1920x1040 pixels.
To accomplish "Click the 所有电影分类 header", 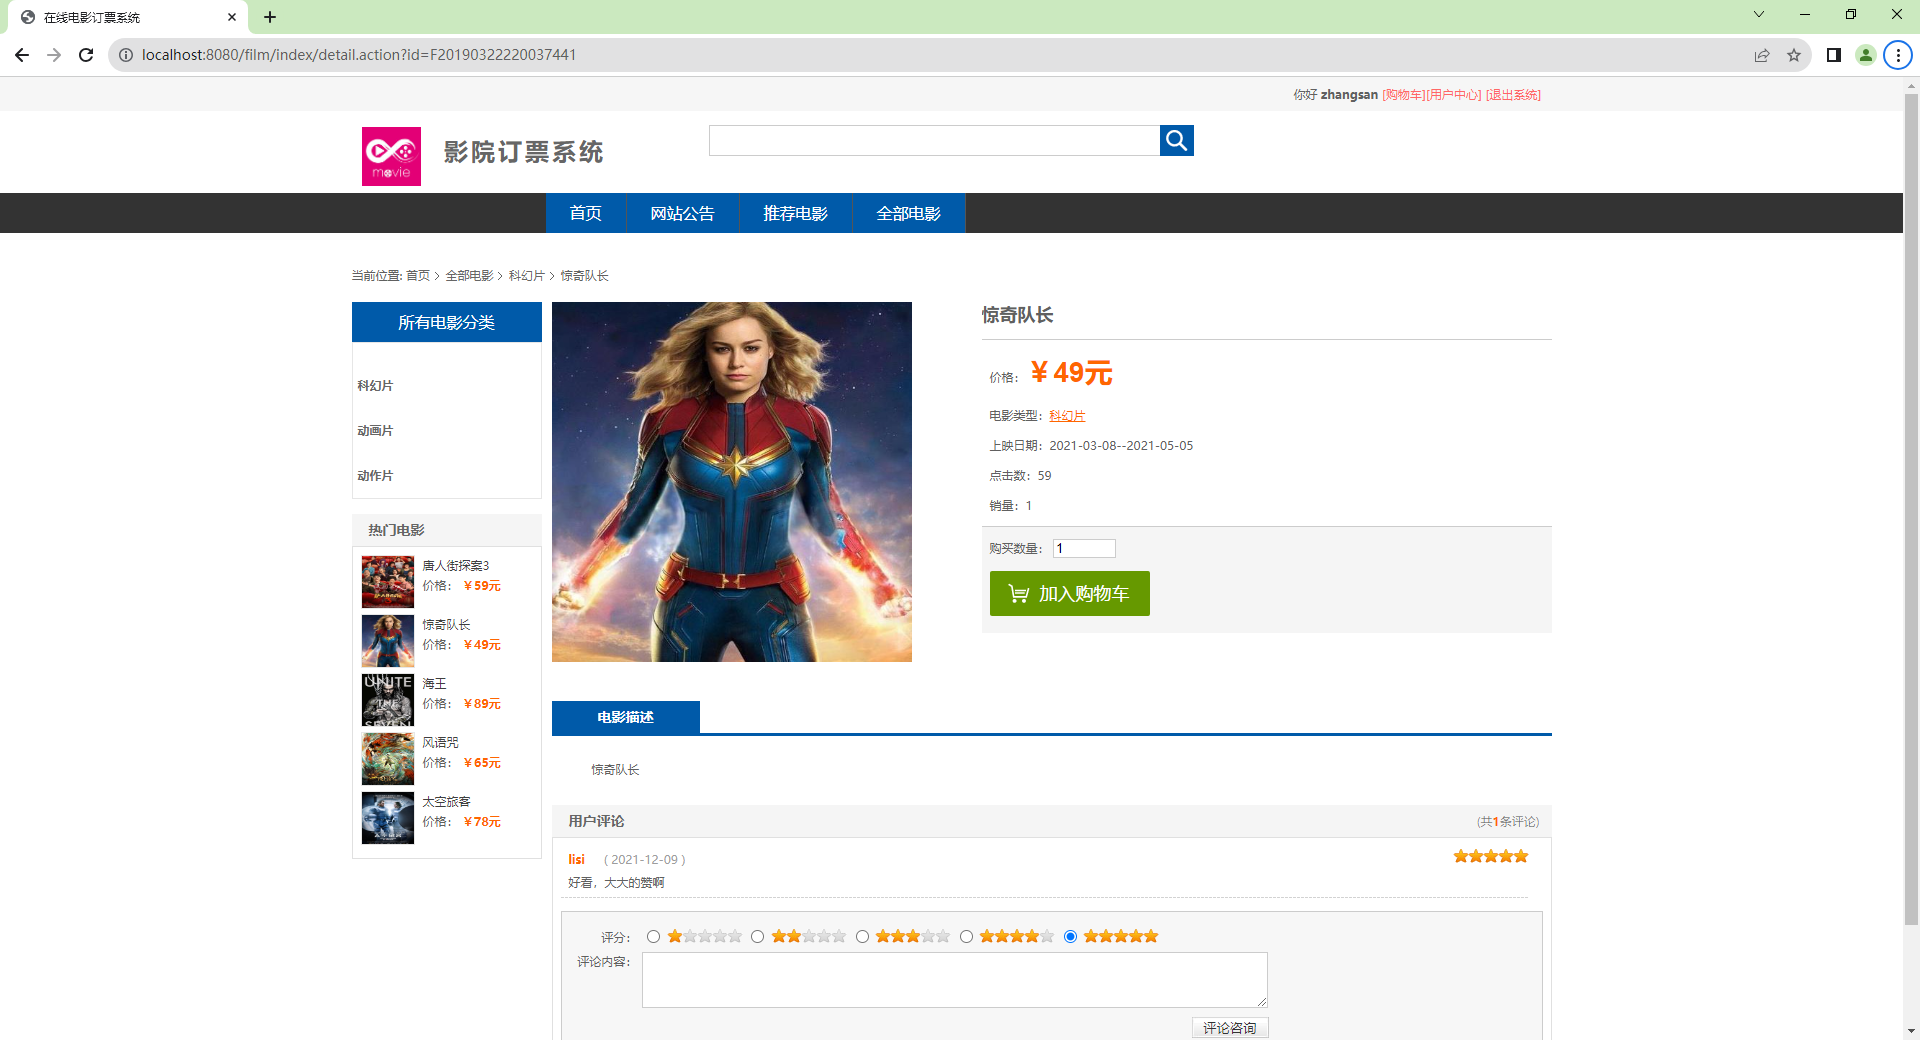I will tap(447, 322).
